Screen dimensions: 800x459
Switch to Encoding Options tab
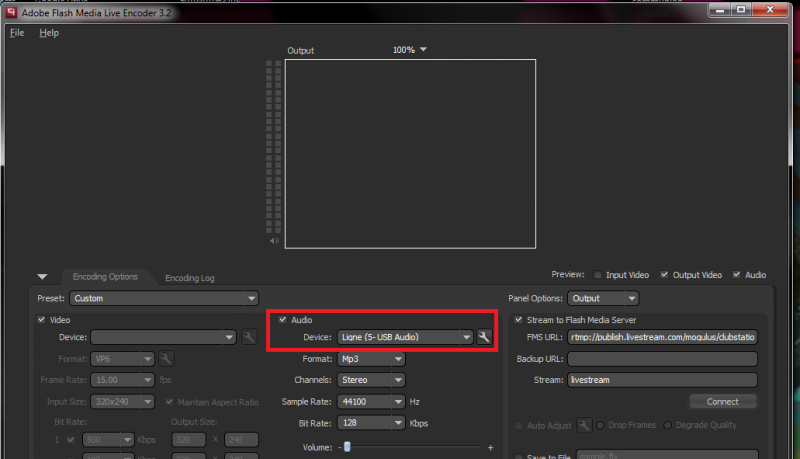(105, 276)
